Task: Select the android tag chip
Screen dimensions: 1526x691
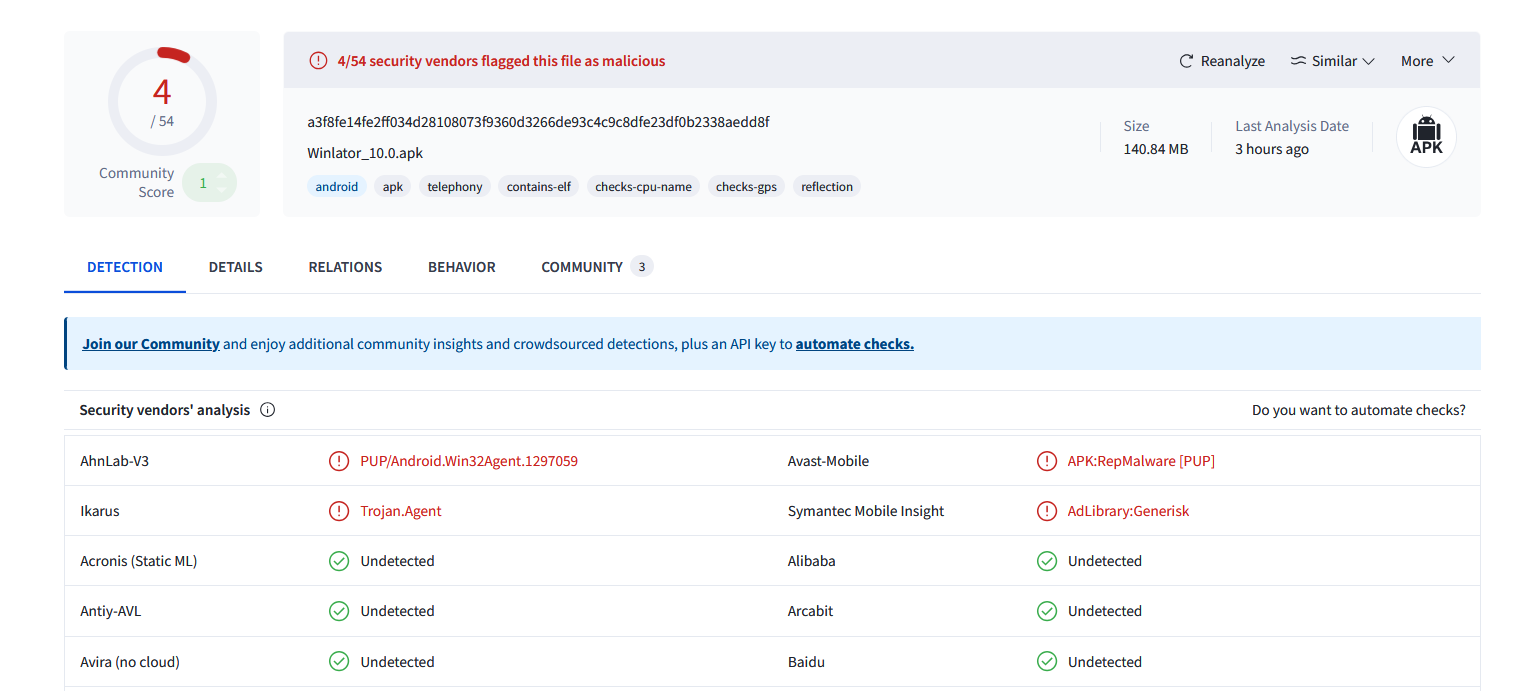Action: pos(337,187)
